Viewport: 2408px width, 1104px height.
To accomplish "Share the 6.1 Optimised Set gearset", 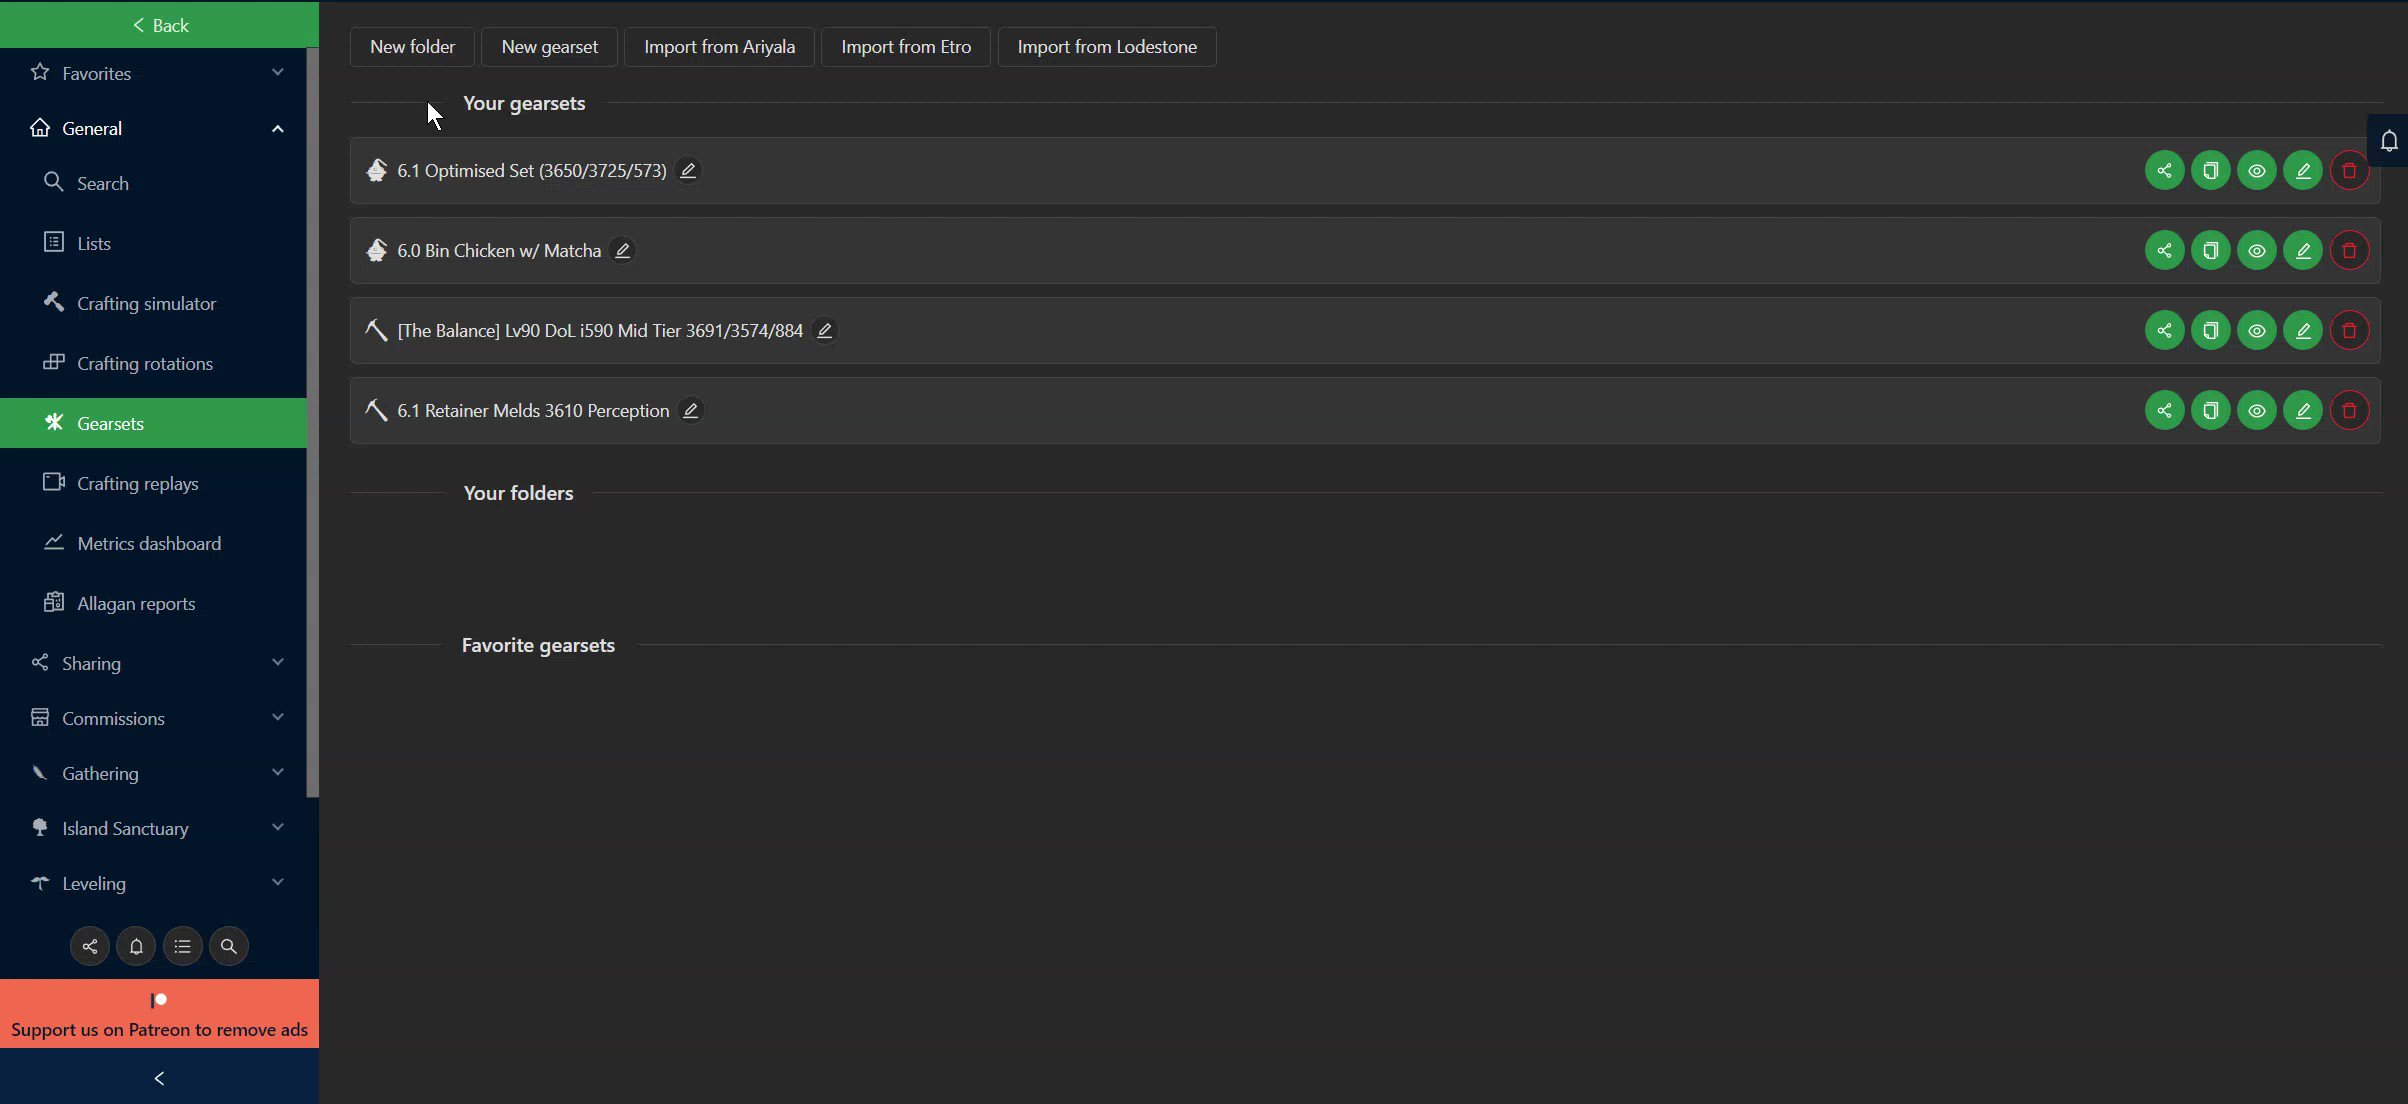I will click(x=2164, y=171).
